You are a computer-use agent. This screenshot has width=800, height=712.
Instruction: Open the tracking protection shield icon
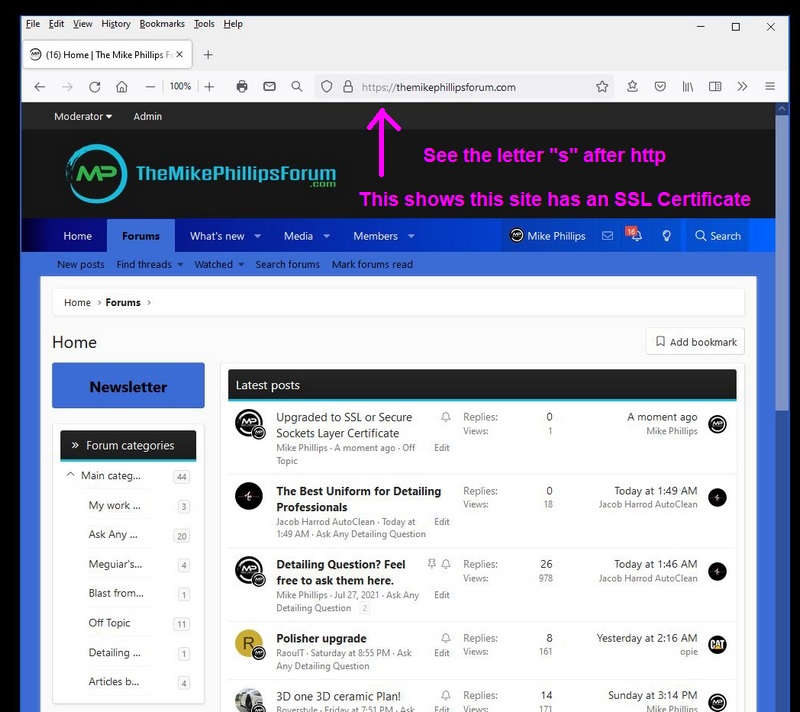coord(327,87)
